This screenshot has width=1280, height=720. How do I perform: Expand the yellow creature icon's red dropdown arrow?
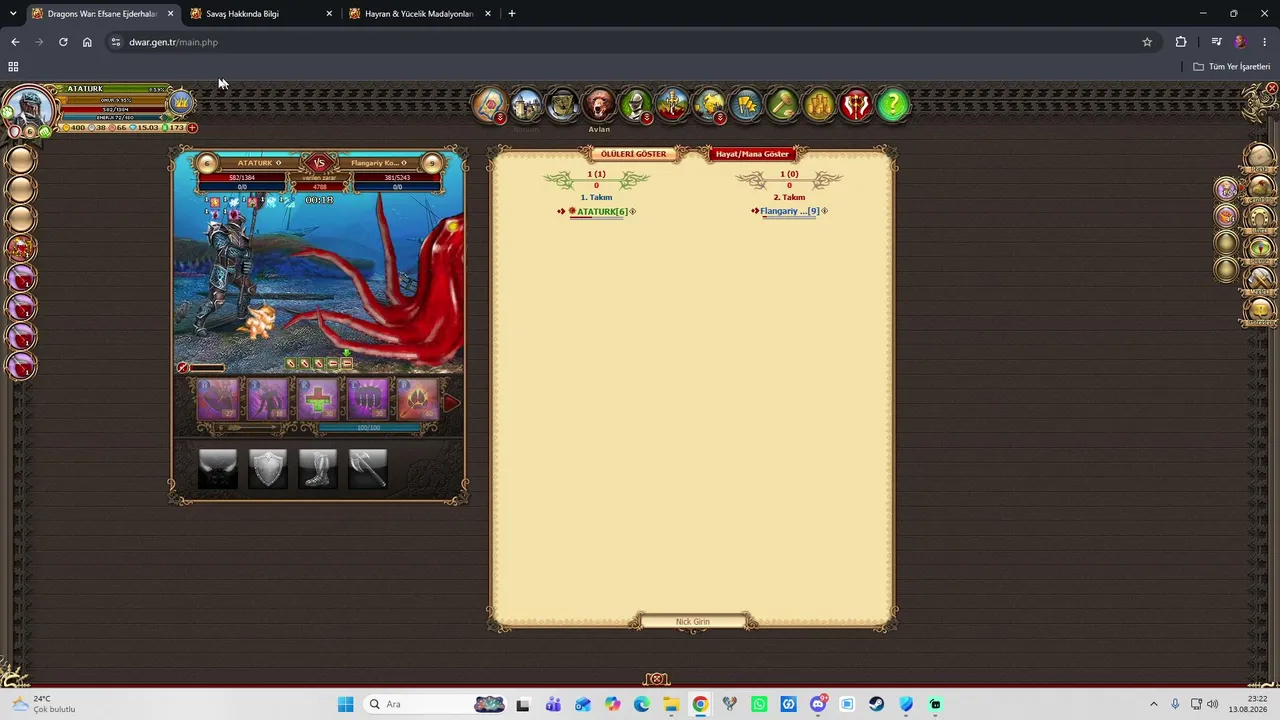tap(720, 118)
